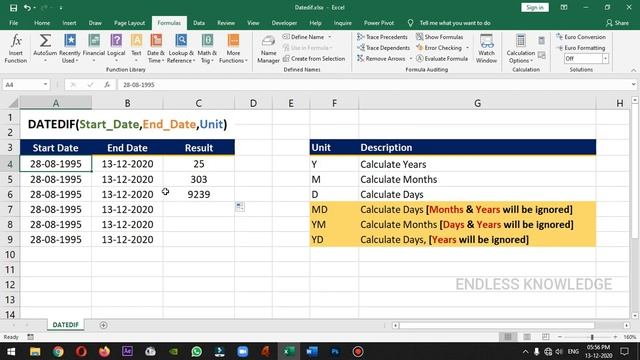640x360 pixels.
Task: Add a new sheet with the plus button
Action: pos(103,325)
